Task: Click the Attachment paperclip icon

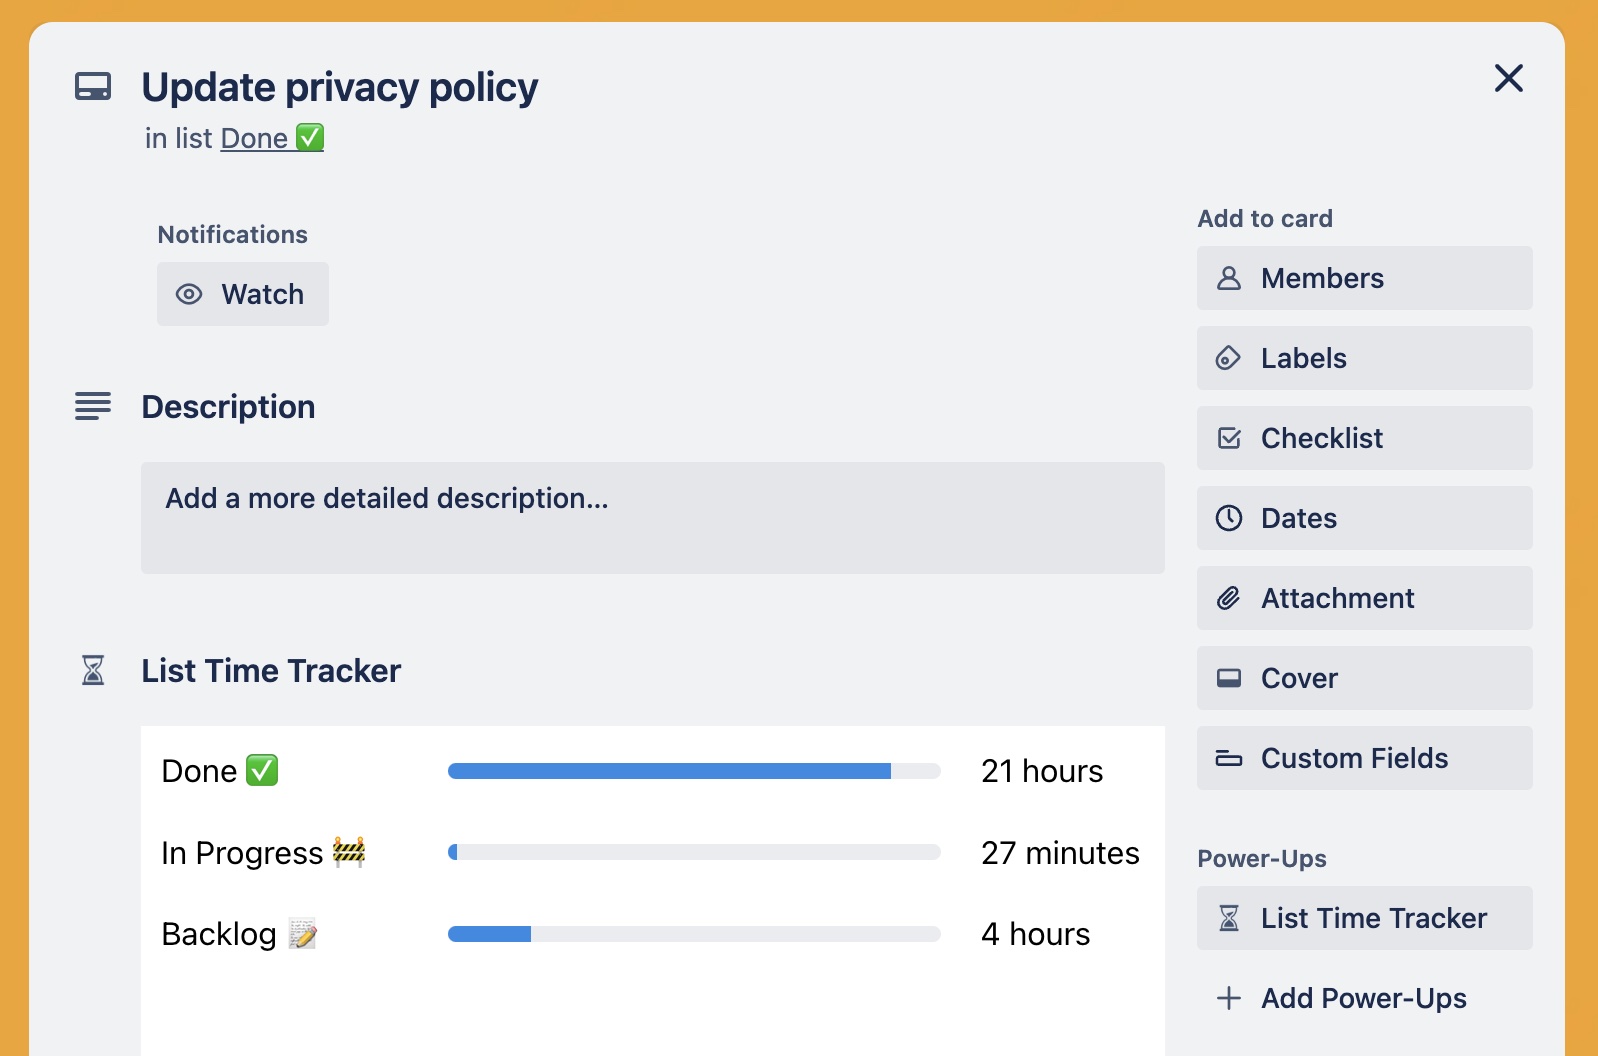Action: click(x=1229, y=597)
